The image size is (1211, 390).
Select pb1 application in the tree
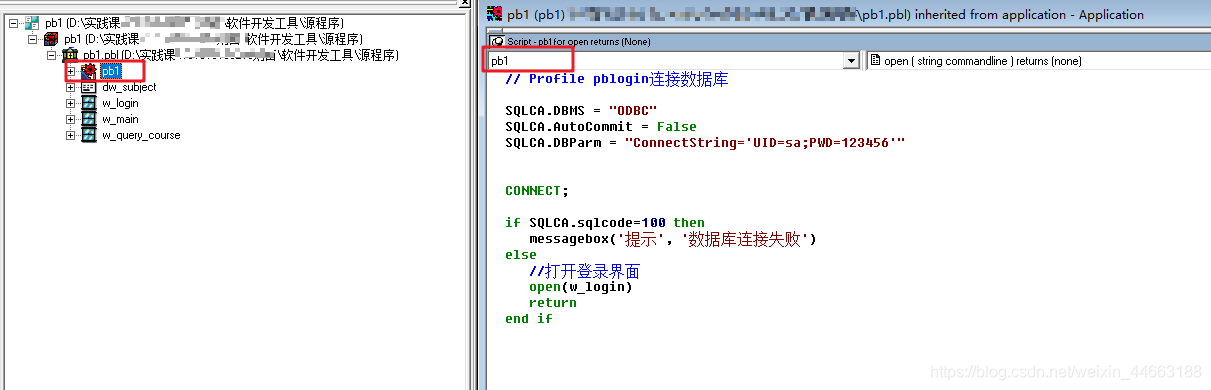click(111, 71)
